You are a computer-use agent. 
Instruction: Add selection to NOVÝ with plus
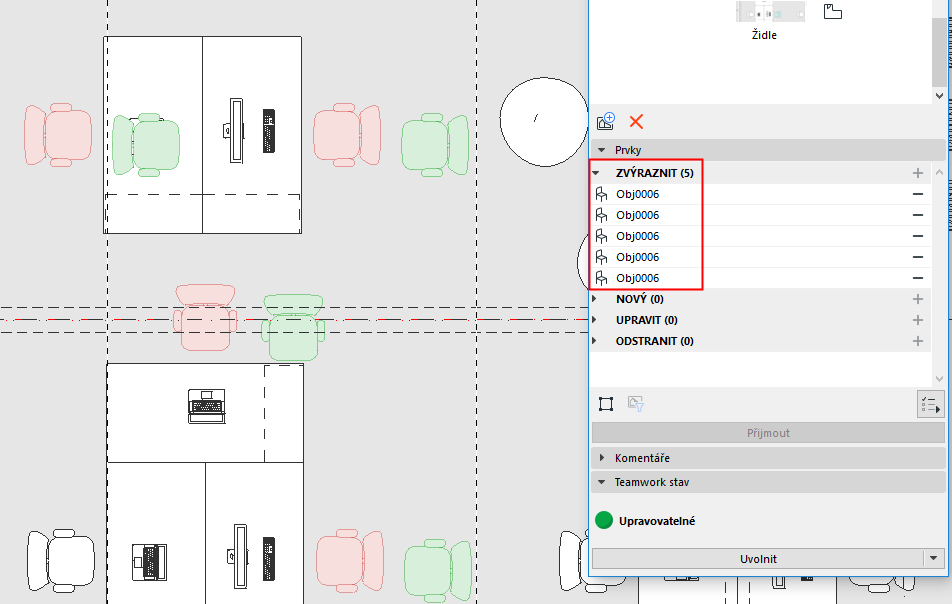click(917, 299)
